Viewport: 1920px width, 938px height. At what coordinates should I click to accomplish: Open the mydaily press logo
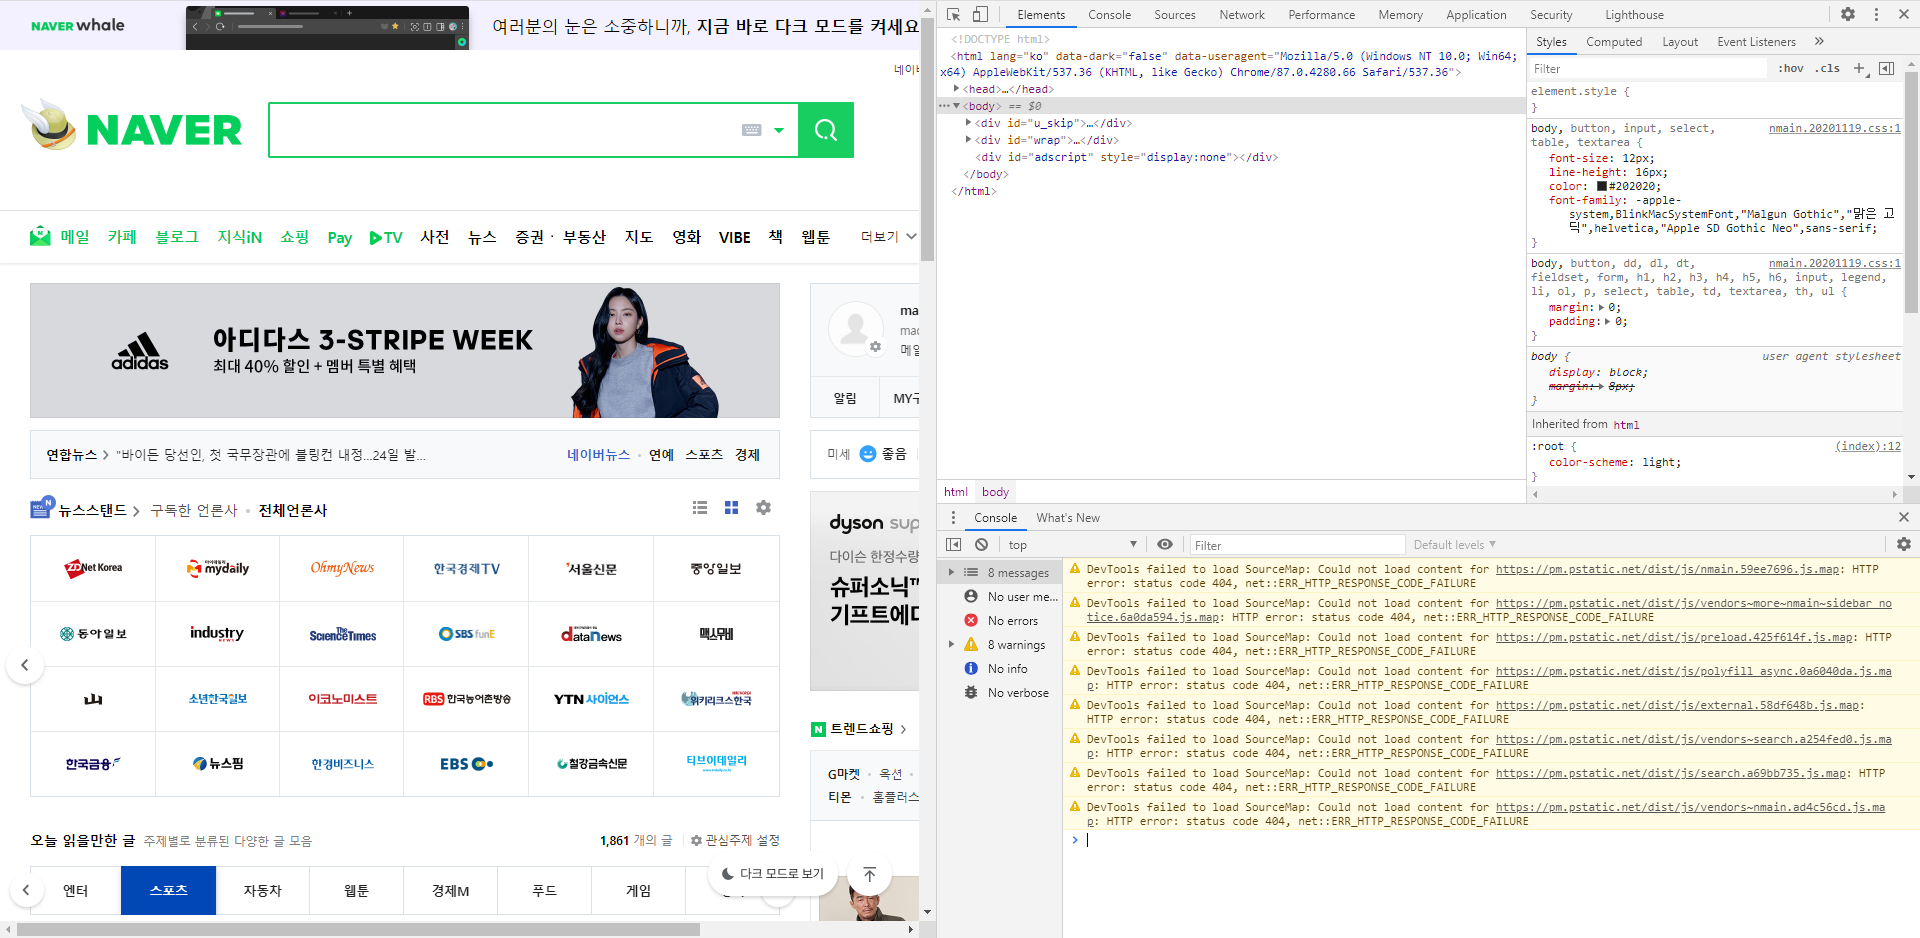pos(218,568)
